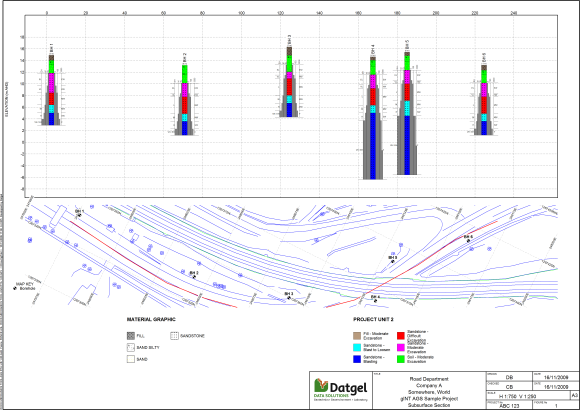
Task: Click the Subsurface Section title text
Action: coord(429,405)
